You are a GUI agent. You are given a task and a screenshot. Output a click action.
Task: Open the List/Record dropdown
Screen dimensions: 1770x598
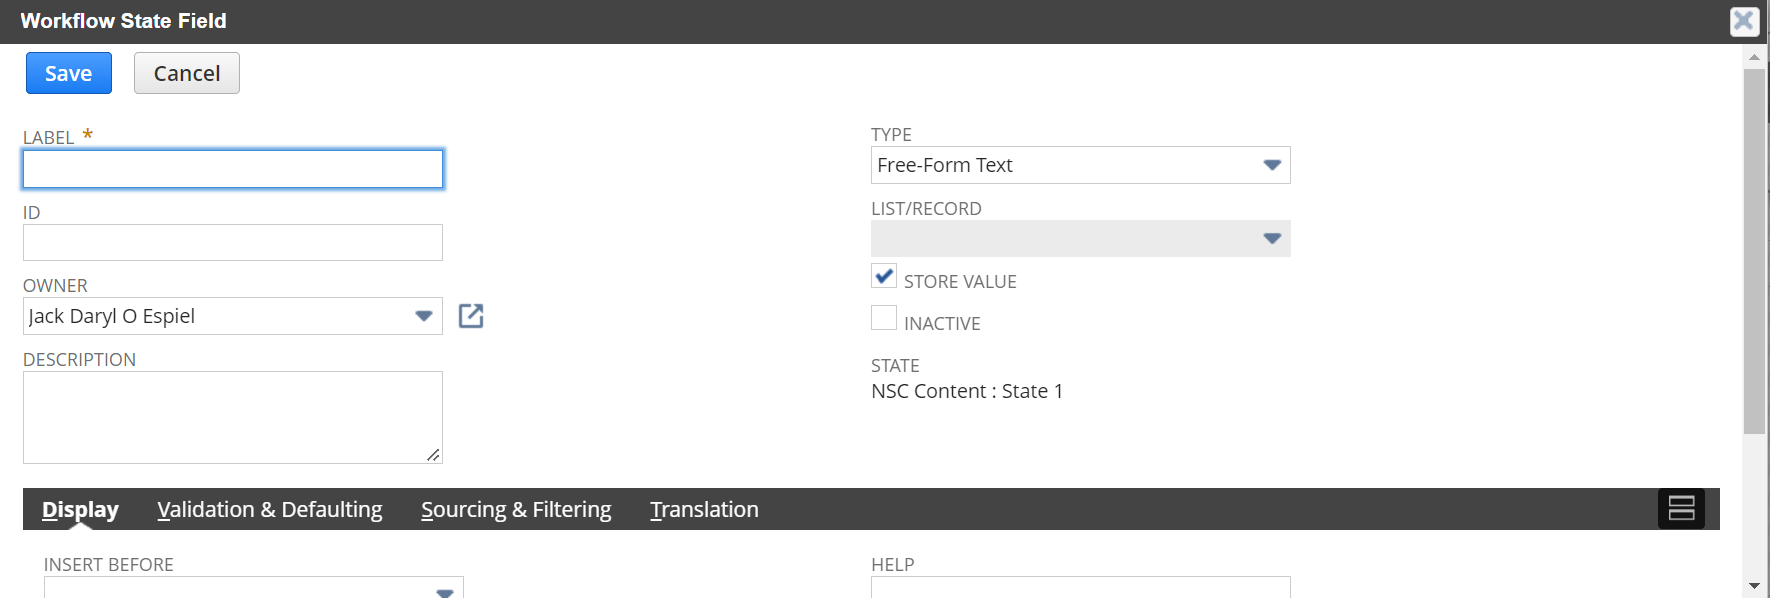(x=1080, y=238)
